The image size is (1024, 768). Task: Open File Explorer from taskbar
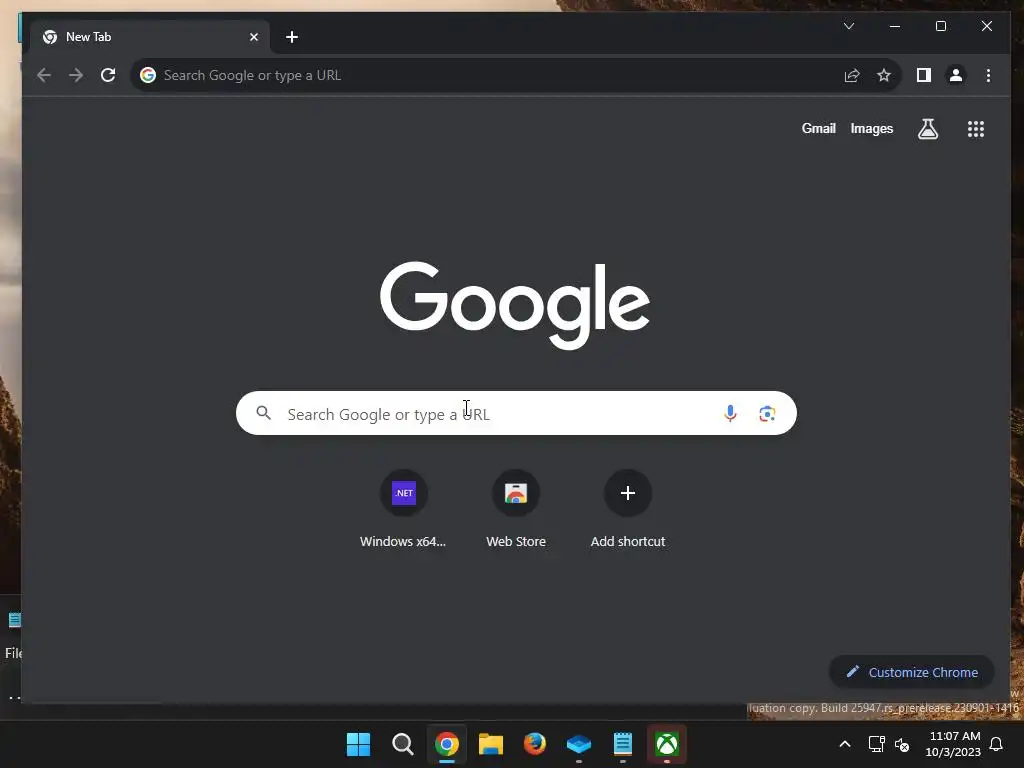point(490,744)
